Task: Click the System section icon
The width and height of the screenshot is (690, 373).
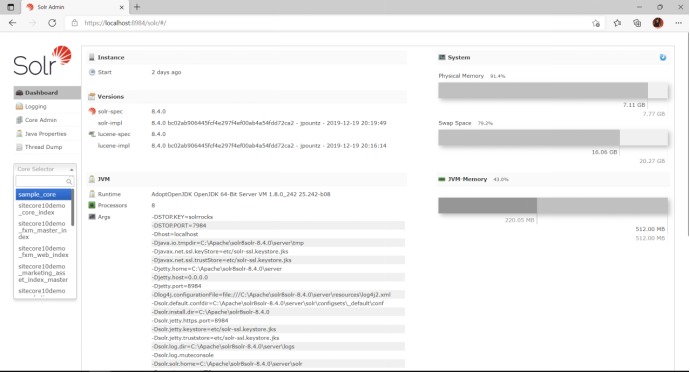Action: click(442, 57)
